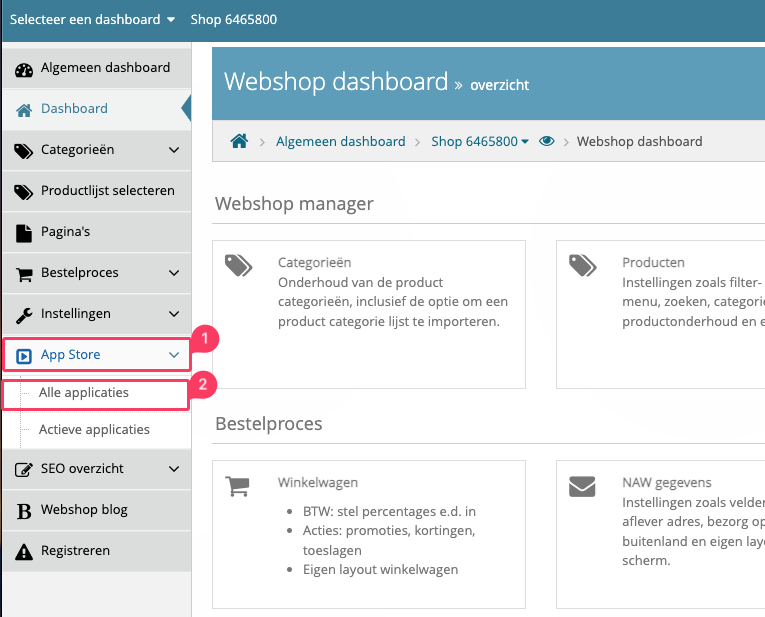Select Alle applicaties under App Store
The height and width of the screenshot is (617, 765).
pos(84,393)
